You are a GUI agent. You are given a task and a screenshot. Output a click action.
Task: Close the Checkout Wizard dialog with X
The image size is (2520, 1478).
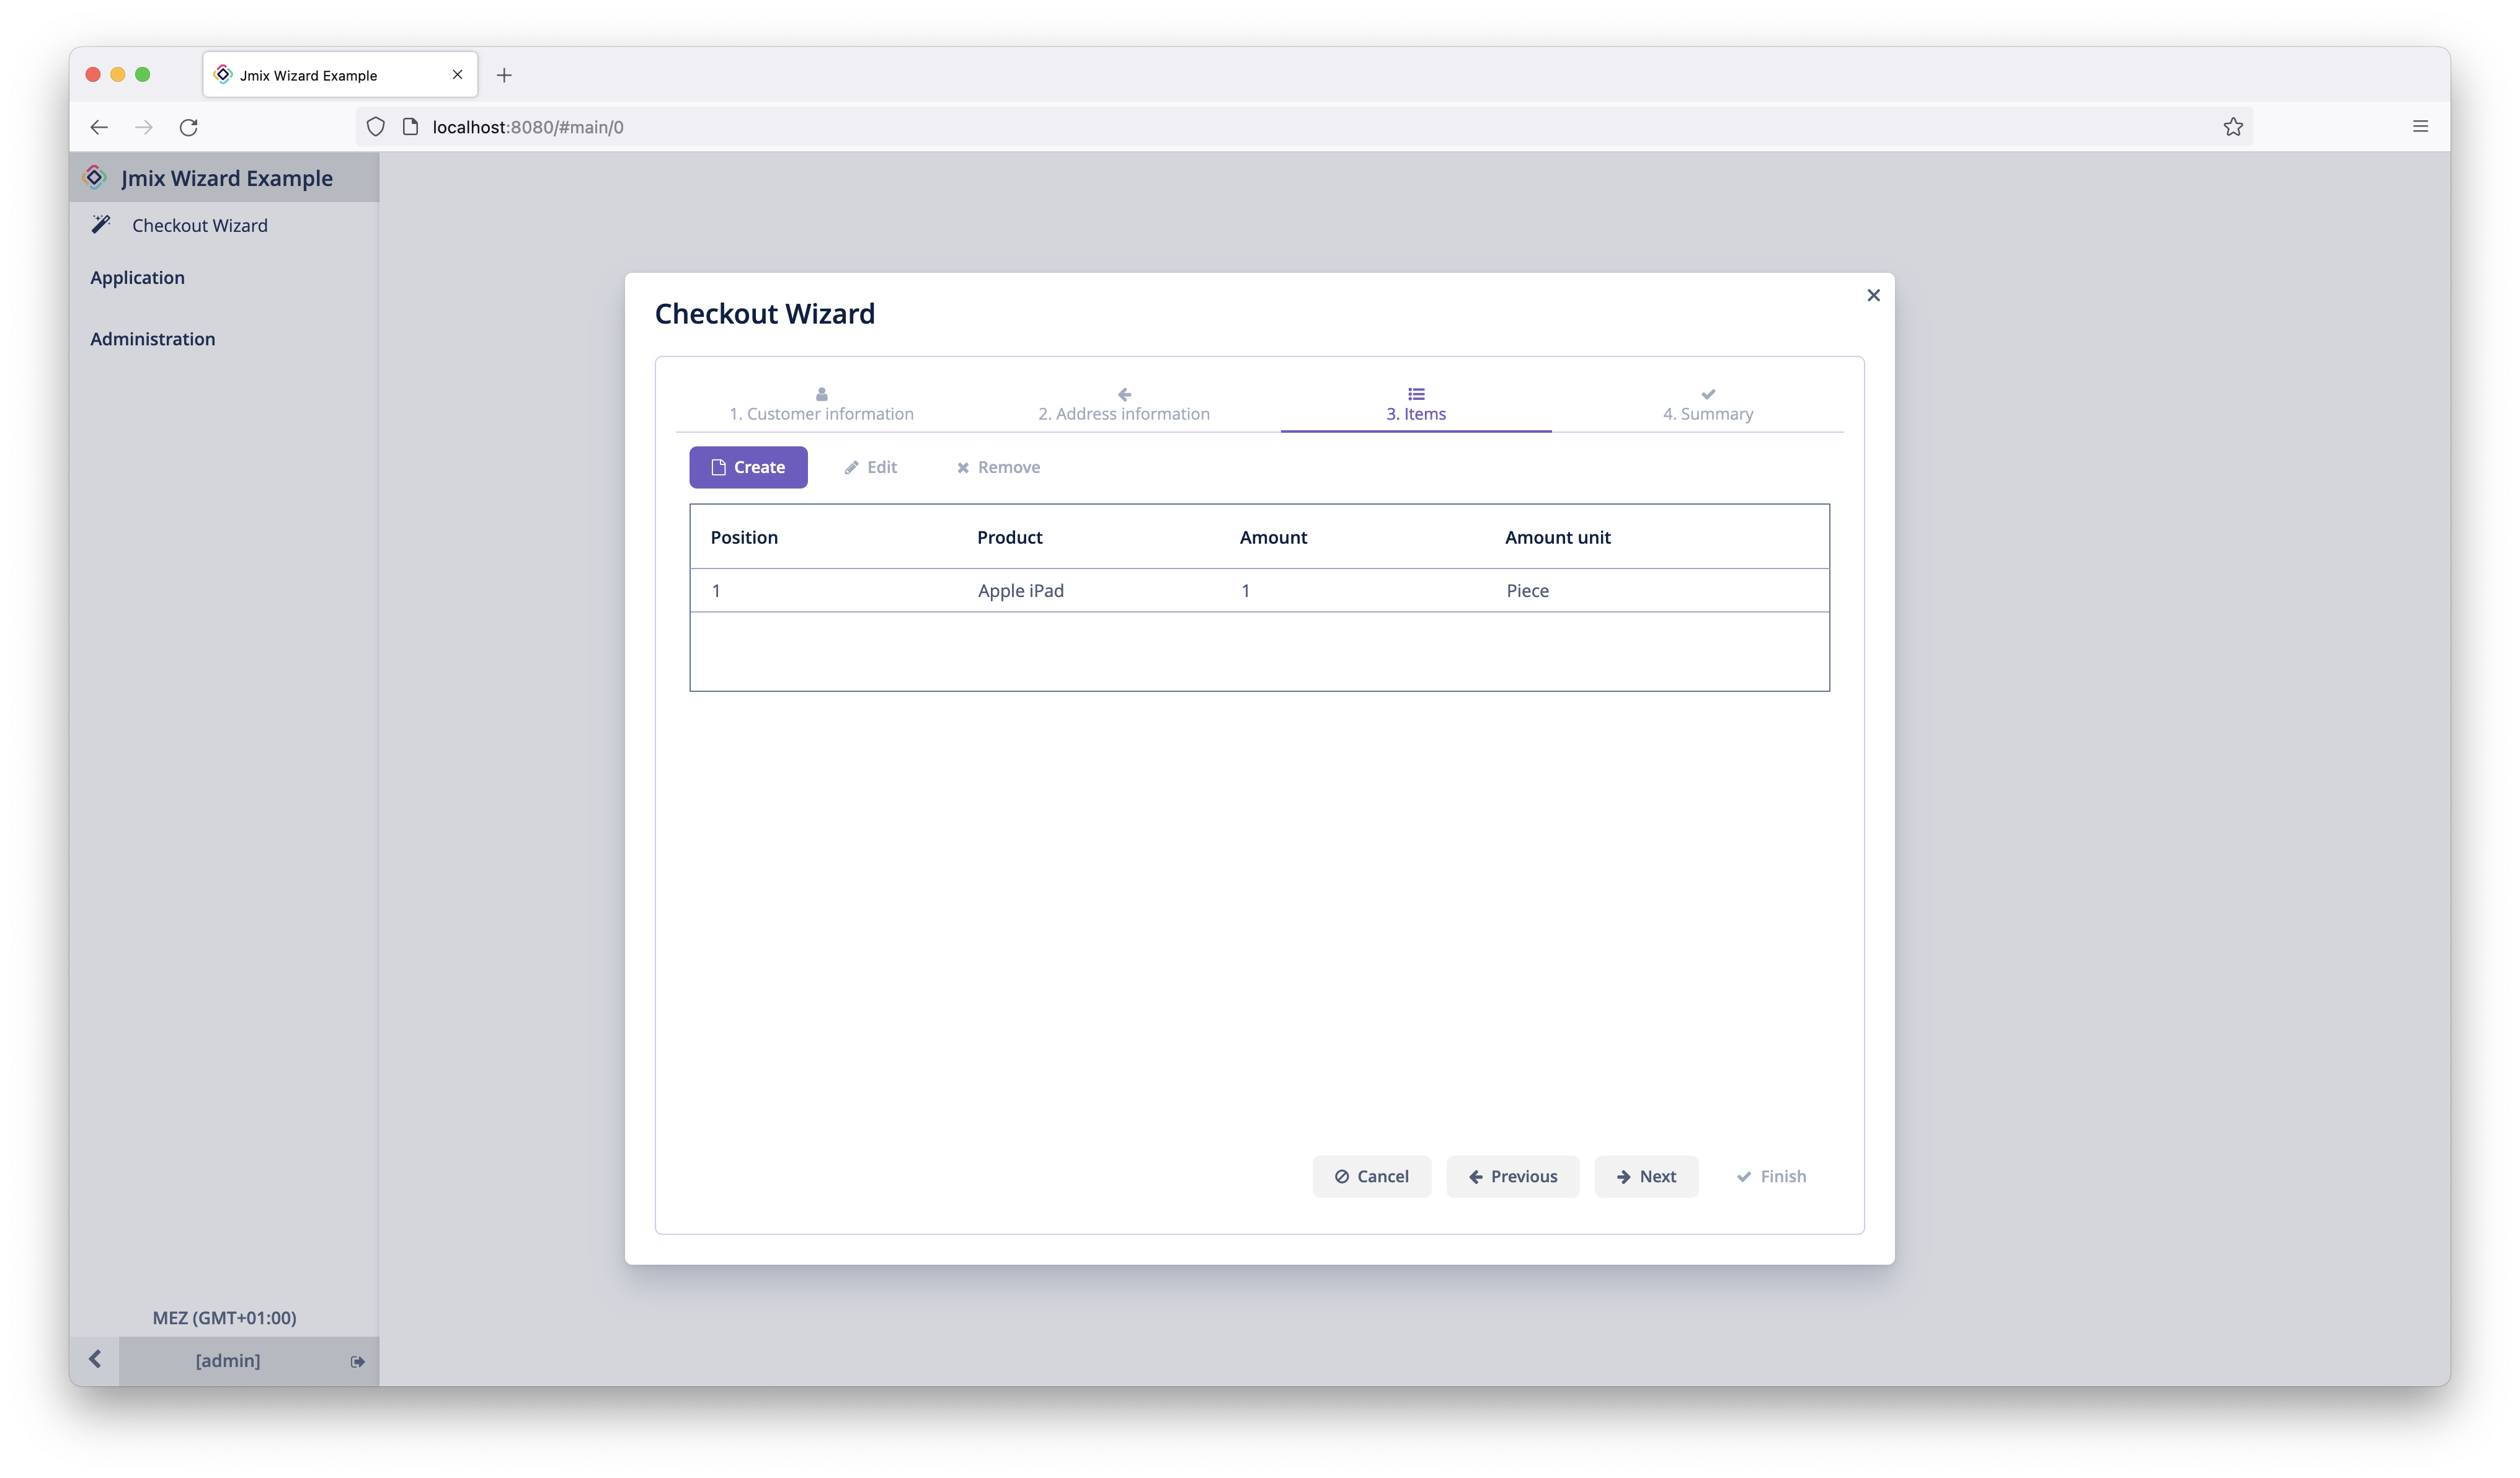coord(1873,295)
